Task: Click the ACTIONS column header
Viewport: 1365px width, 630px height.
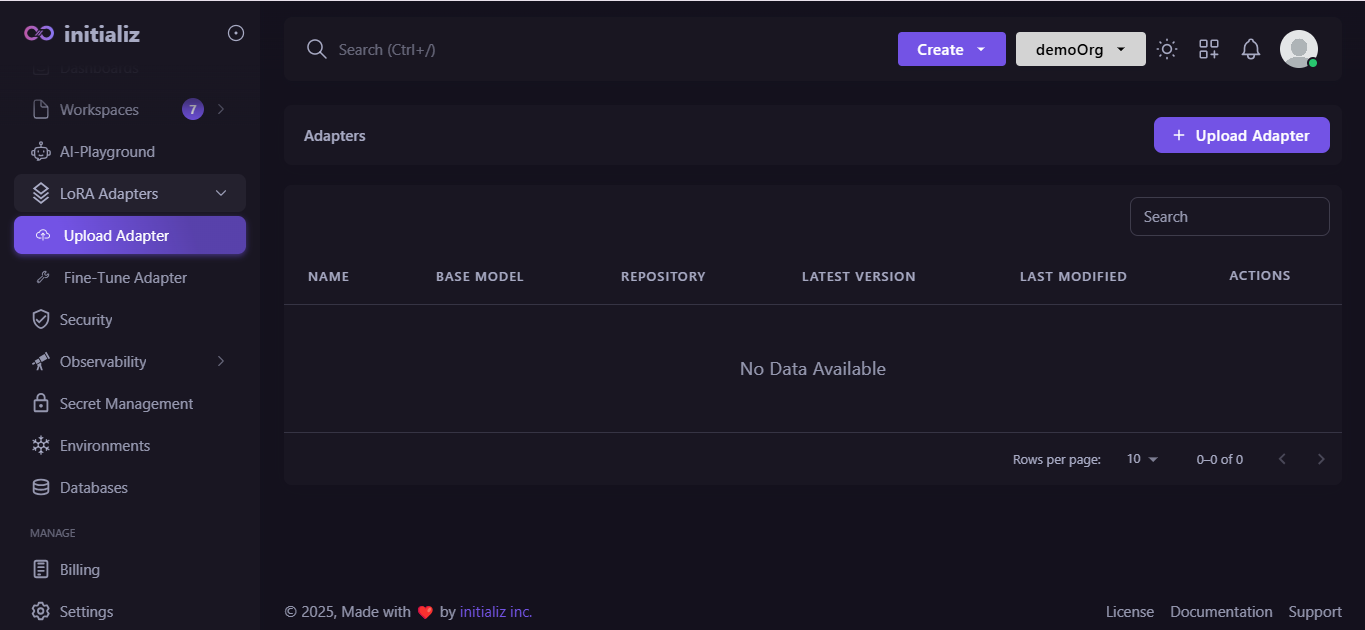Action: pos(1260,276)
